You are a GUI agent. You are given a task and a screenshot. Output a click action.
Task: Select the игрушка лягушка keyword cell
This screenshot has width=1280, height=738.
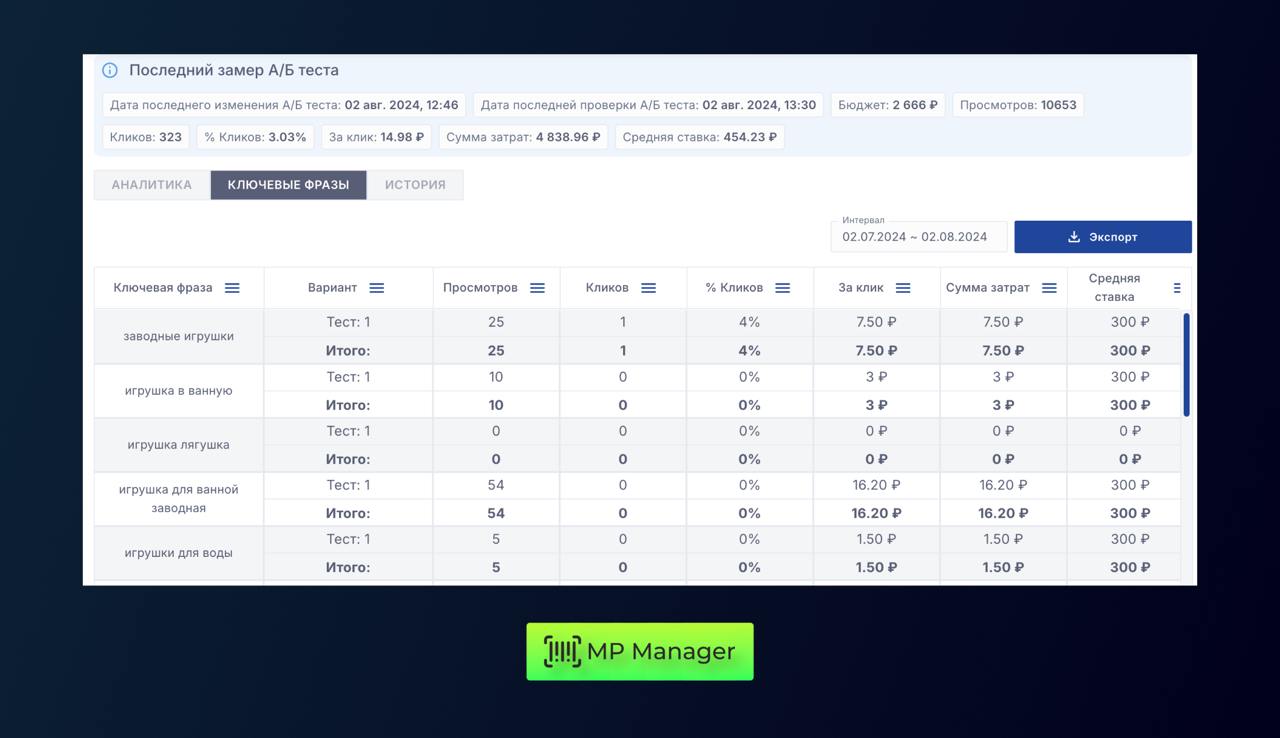click(x=179, y=445)
